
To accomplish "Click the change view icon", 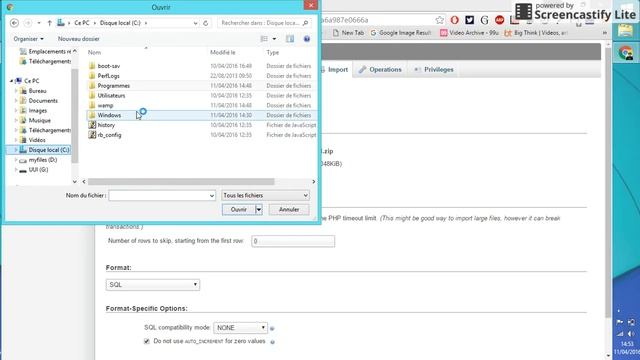I will pos(264,39).
